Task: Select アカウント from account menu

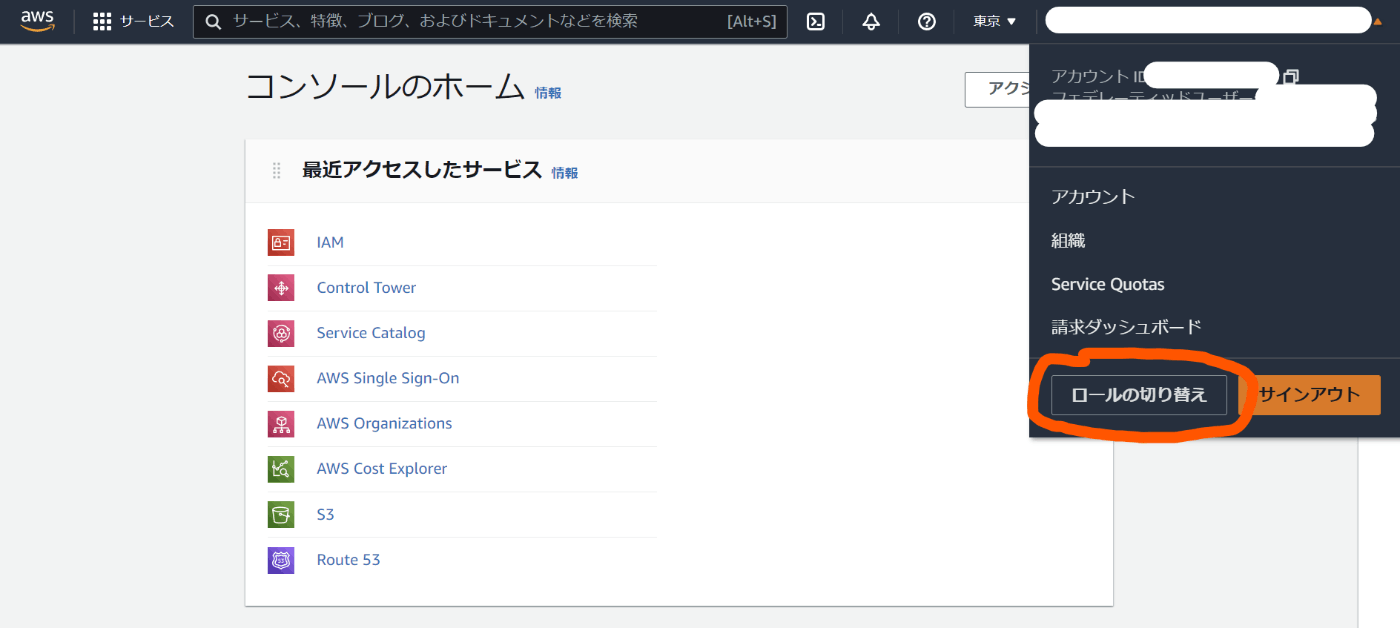Action: click(x=1093, y=196)
